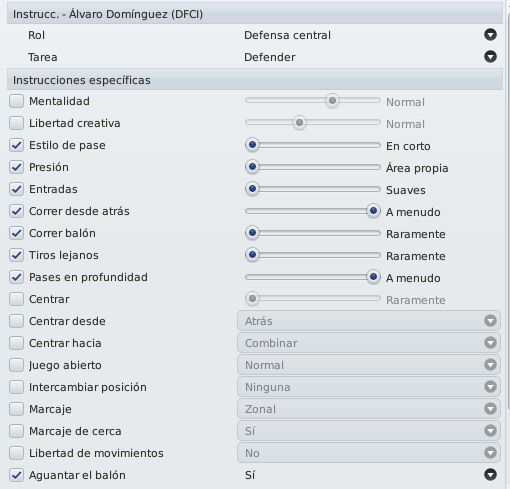
Task: Enable the Centrar checkbox
Action: click(x=16, y=299)
